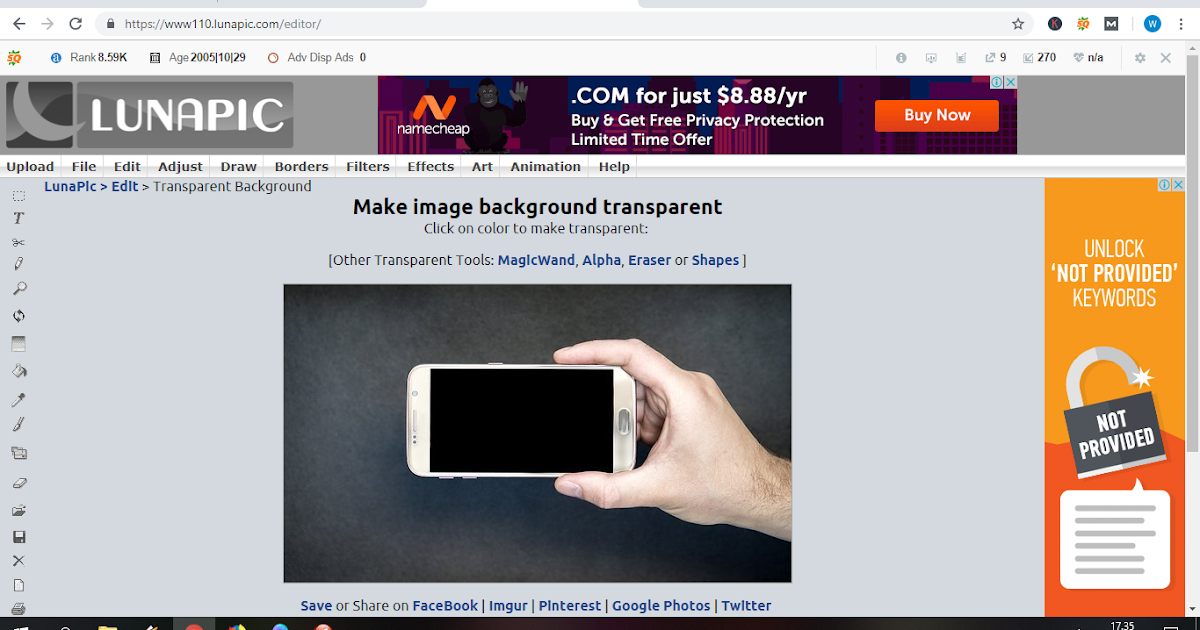The height and width of the screenshot is (630, 1200).
Task: Bookmark the page via the star icon
Action: (1017, 23)
